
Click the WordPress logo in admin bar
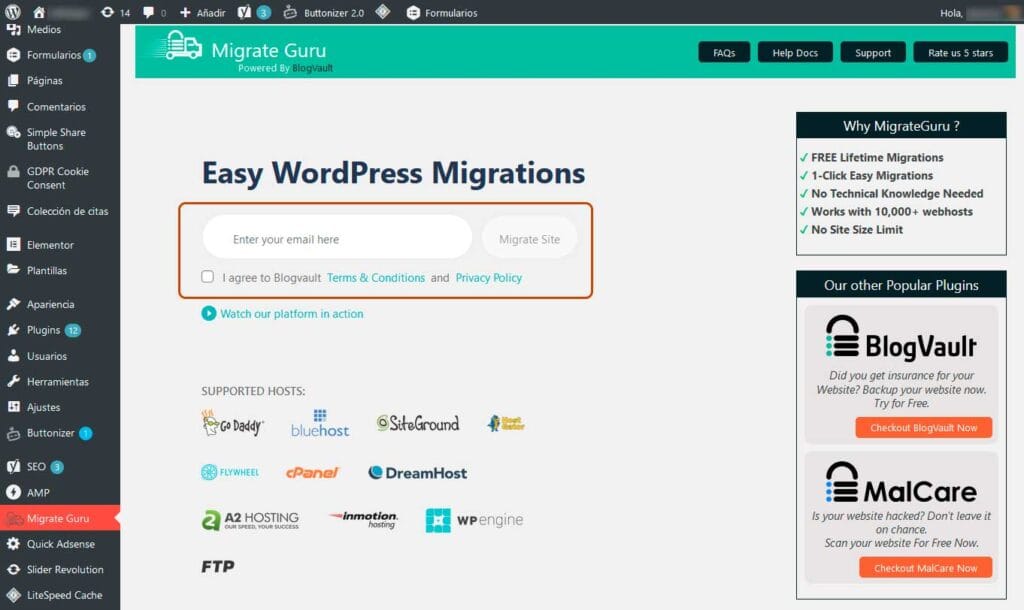(x=13, y=13)
